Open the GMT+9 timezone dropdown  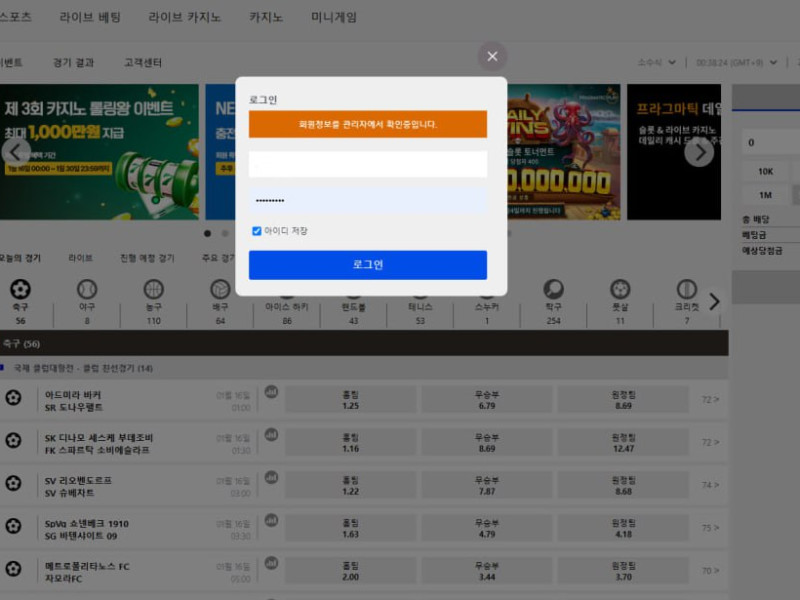[735, 62]
